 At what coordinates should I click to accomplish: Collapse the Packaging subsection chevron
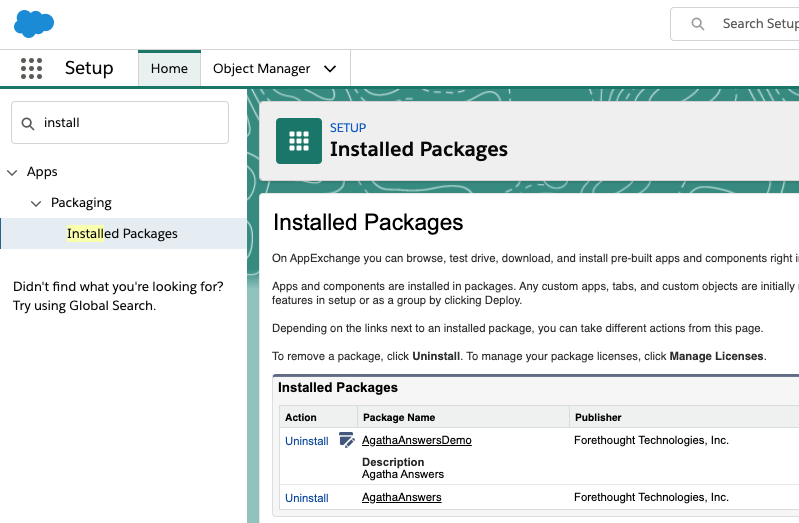pos(36,204)
